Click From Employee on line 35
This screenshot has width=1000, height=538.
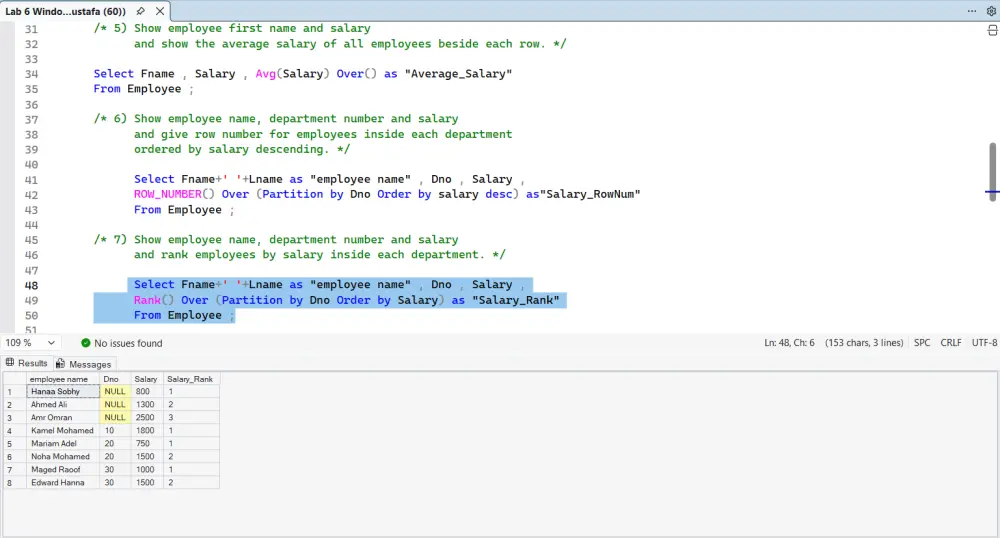pyautogui.click(x=137, y=89)
